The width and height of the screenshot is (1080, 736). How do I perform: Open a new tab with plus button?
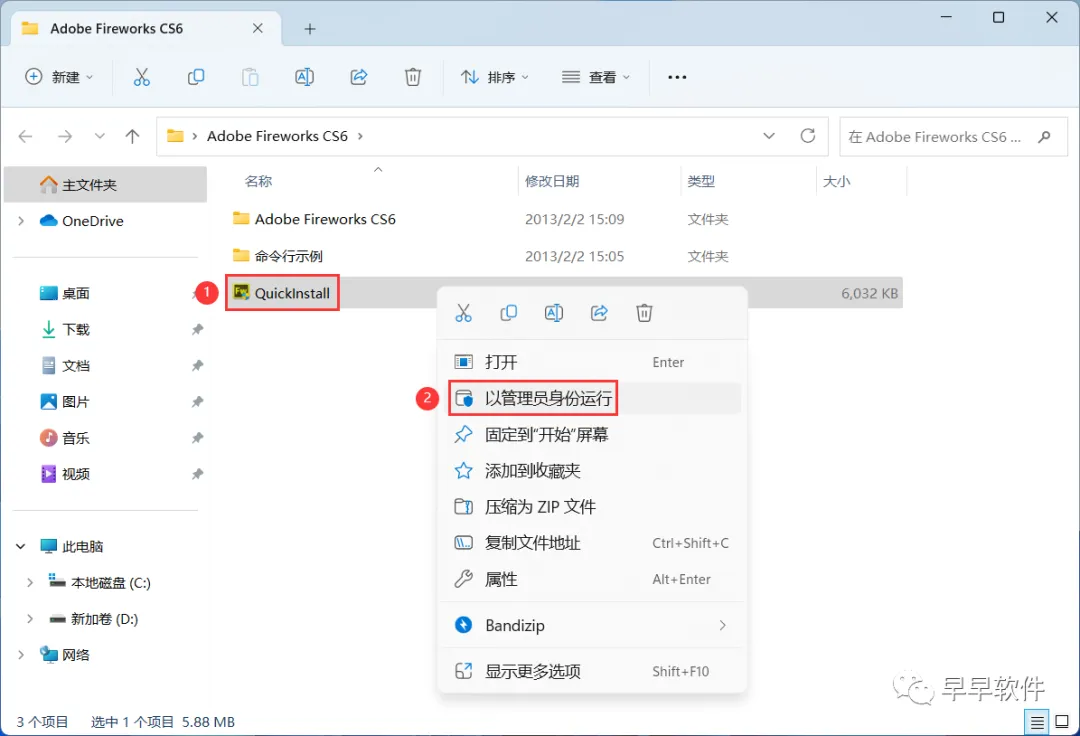(310, 29)
